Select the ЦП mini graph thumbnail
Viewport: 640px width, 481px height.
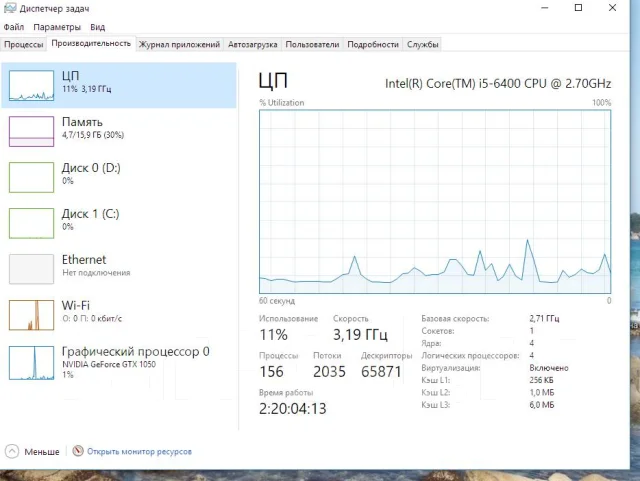coord(31,85)
